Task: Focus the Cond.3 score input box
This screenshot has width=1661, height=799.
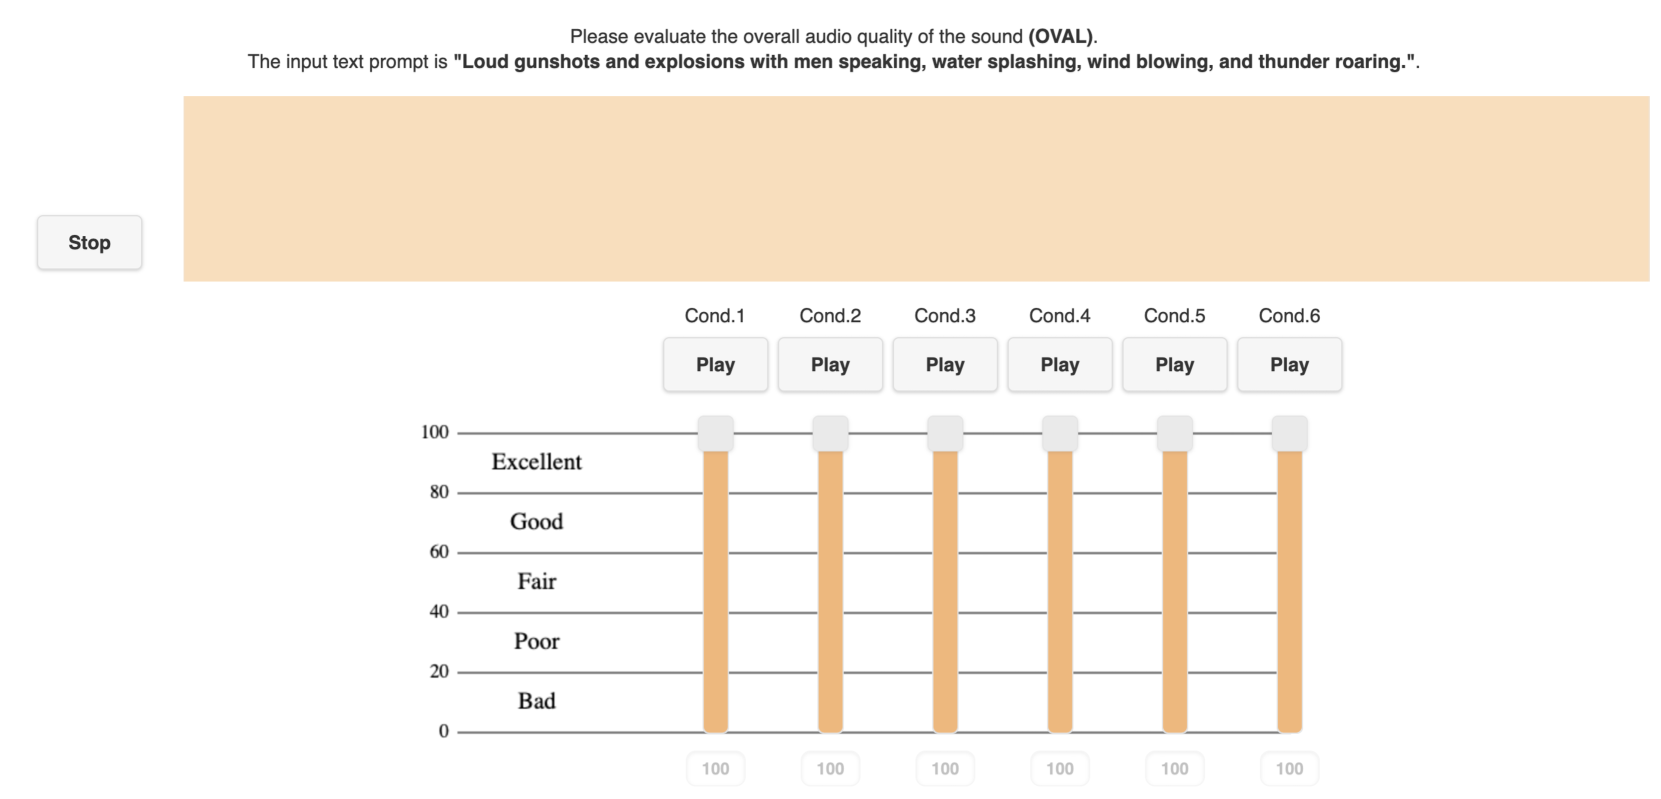Action: [945, 769]
